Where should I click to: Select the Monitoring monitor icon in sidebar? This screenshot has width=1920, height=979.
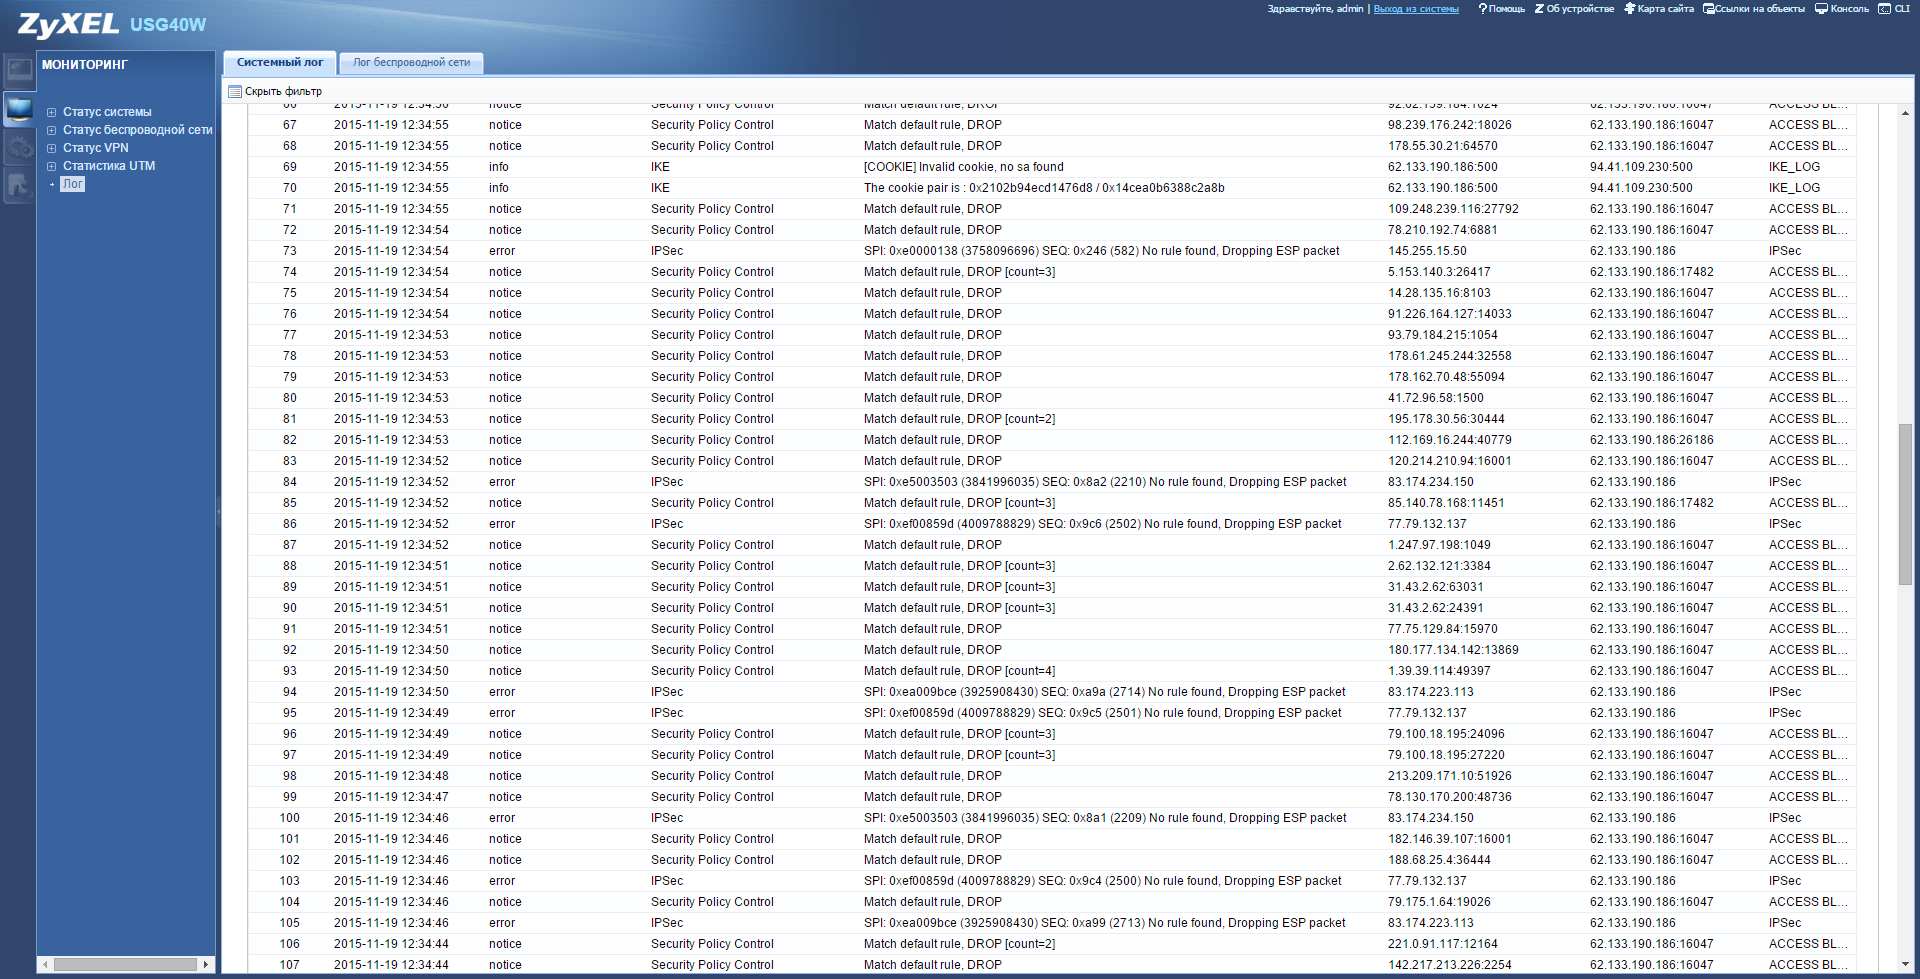click(x=19, y=108)
